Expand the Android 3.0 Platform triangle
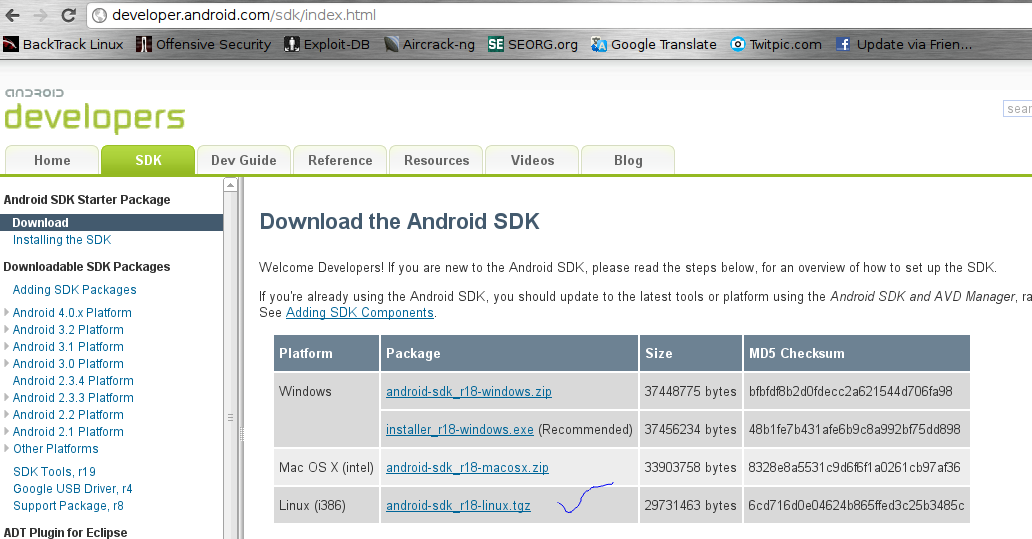The height and width of the screenshot is (539, 1032). click(7, 363)
